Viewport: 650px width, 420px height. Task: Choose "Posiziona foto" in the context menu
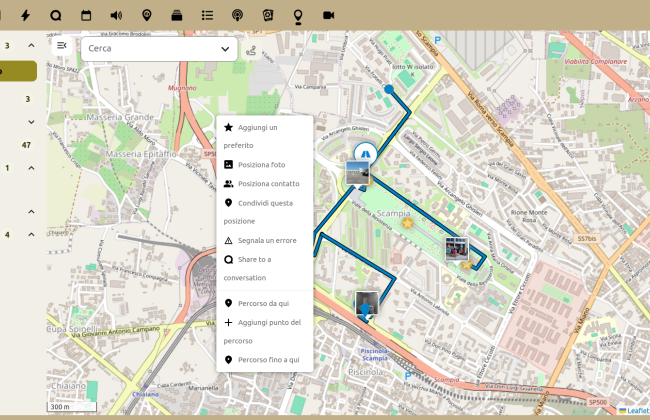coord(261,164)
